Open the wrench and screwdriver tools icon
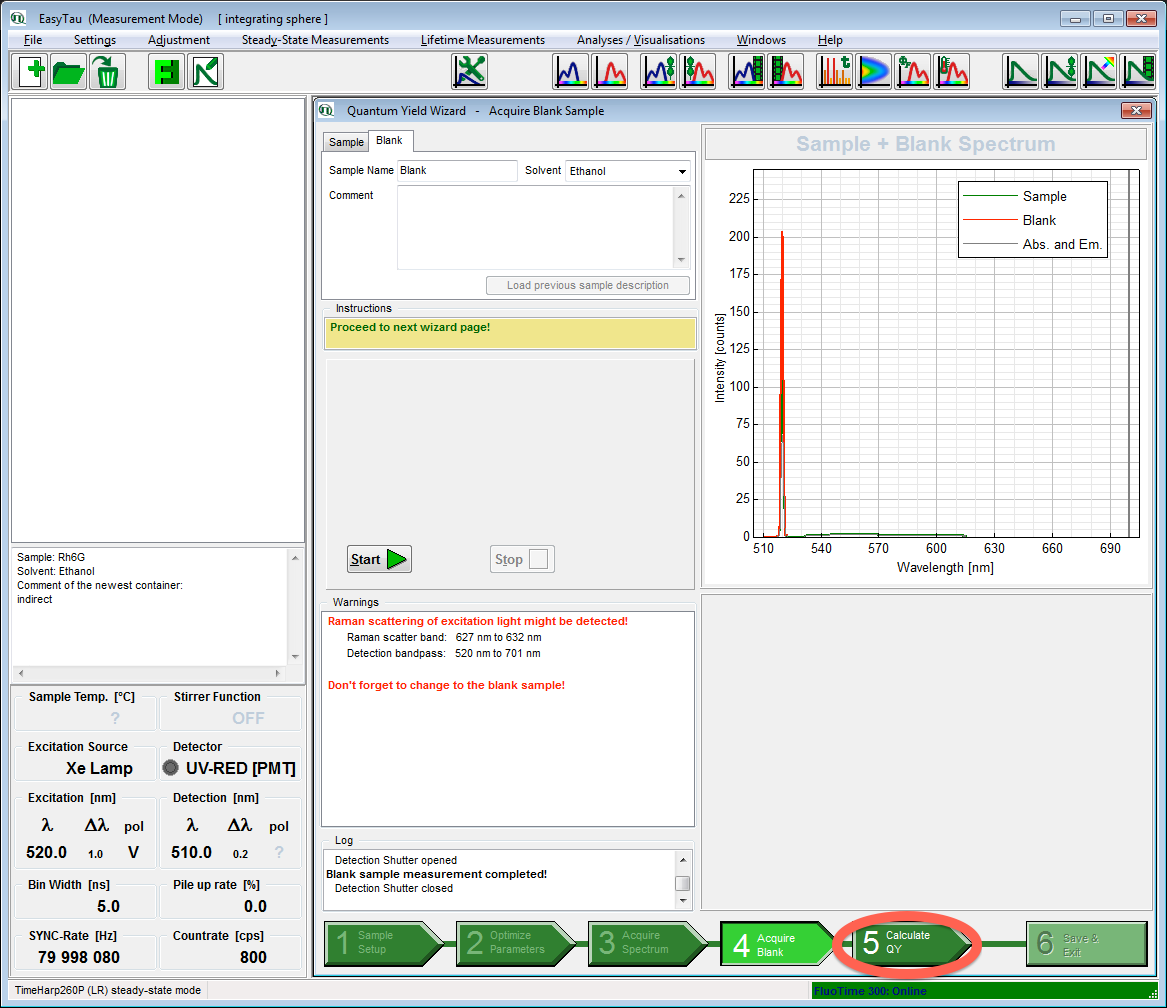The height and width of the screenshot is (1008, 1167). [x=469, y=72]
